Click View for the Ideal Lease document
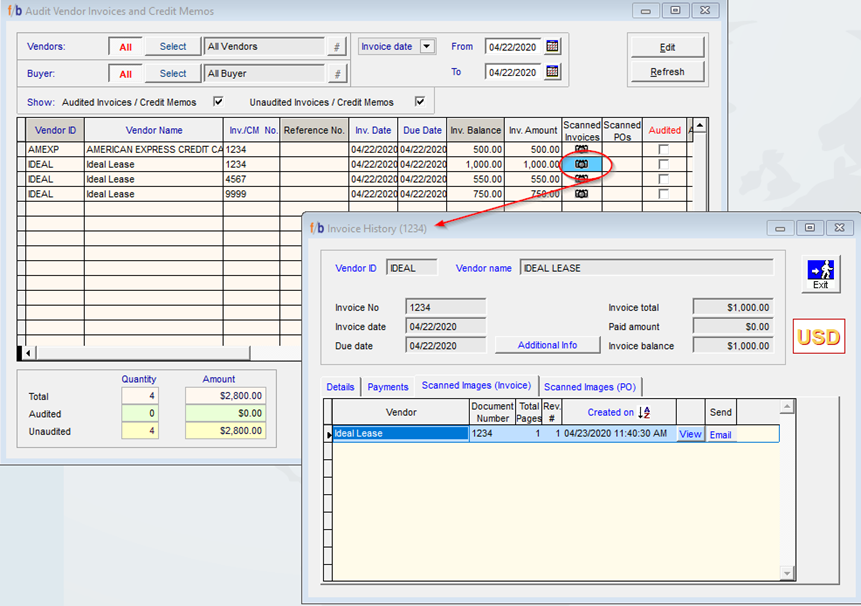861x606 pixels. pos(690,434)
